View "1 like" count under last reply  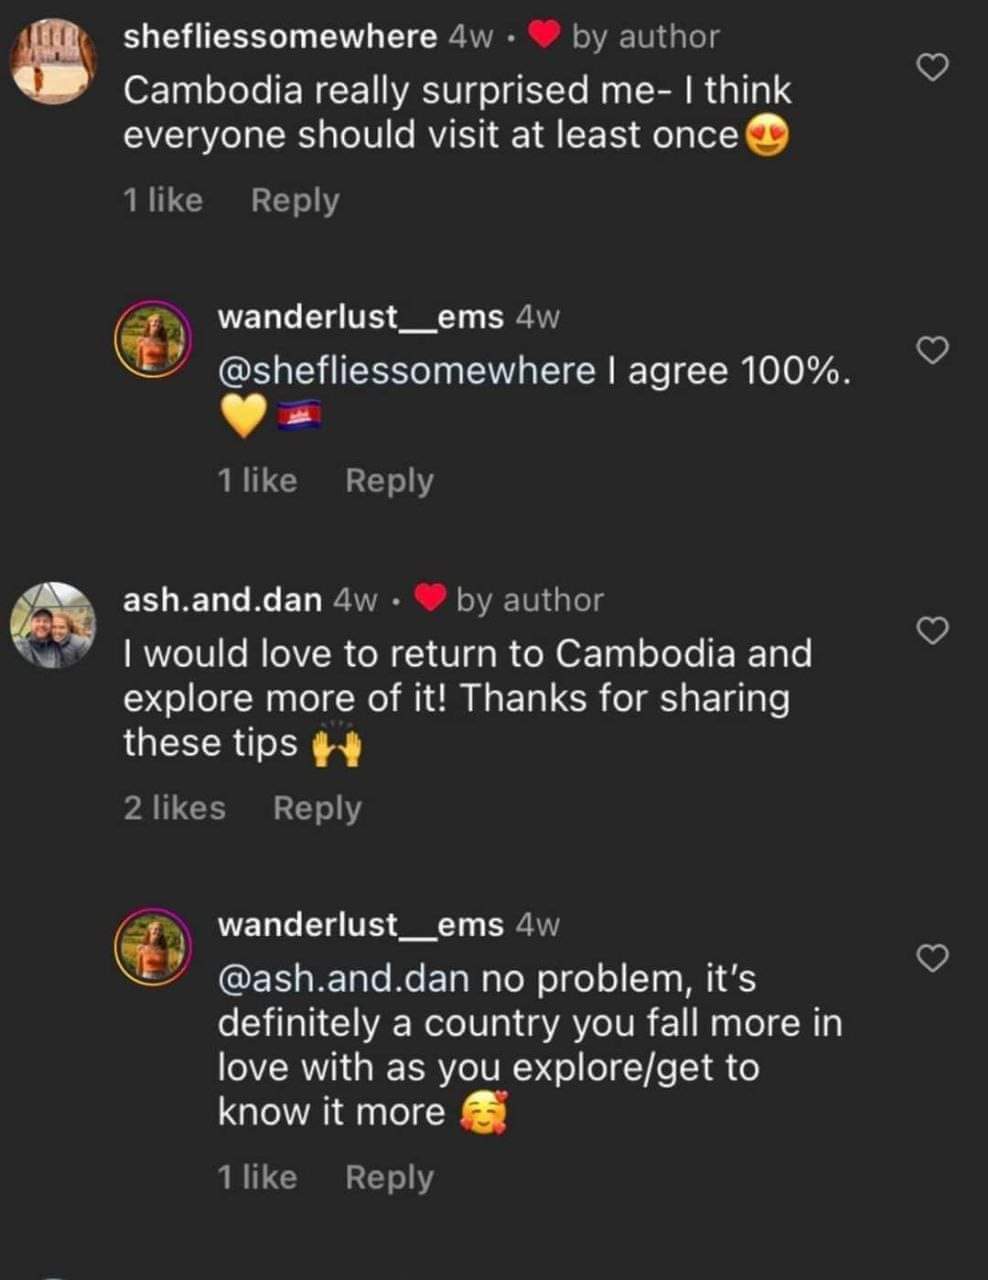(257, 1178)
